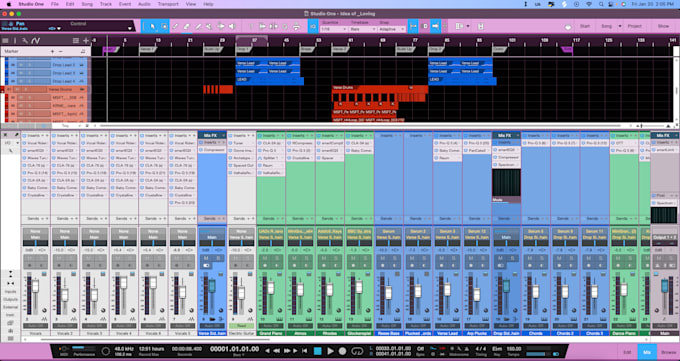Adjust the Main output channel fader
This screenshot has height=361, width=680.
click(x=664, y=286)
